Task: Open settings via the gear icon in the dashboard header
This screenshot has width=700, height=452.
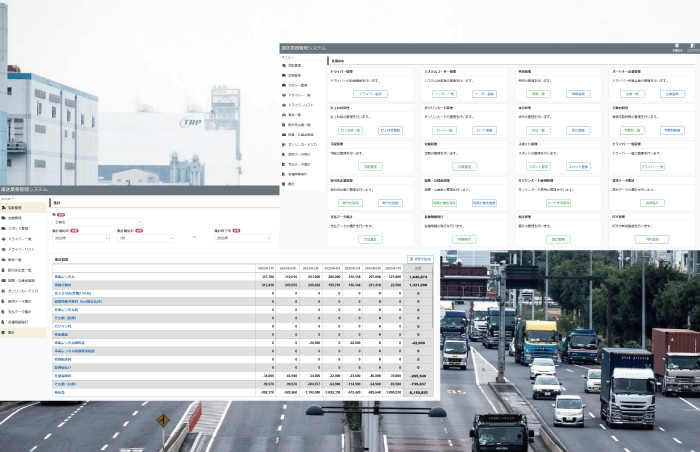Action: click(678, 47)
